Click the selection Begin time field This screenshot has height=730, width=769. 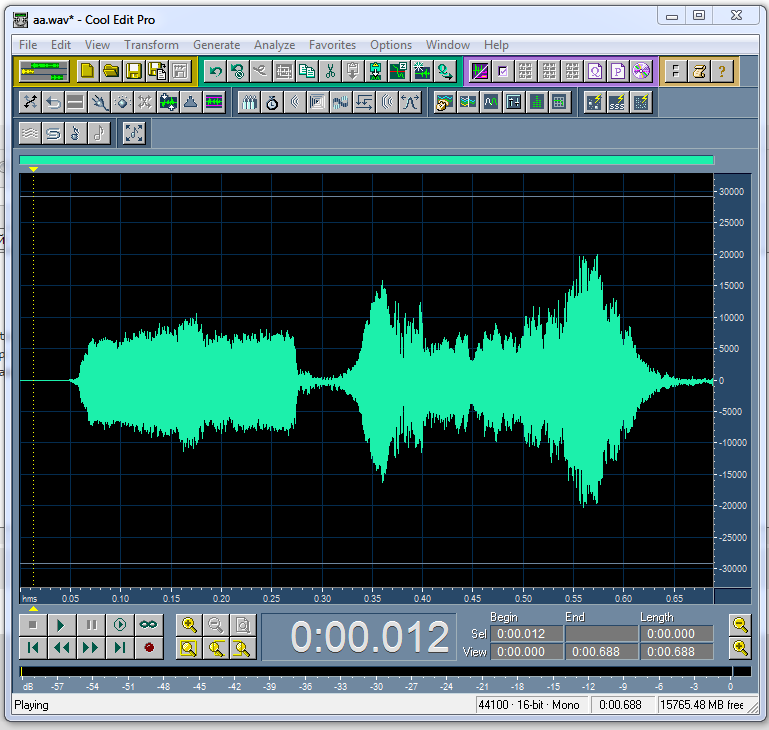(x=526, y=634)
